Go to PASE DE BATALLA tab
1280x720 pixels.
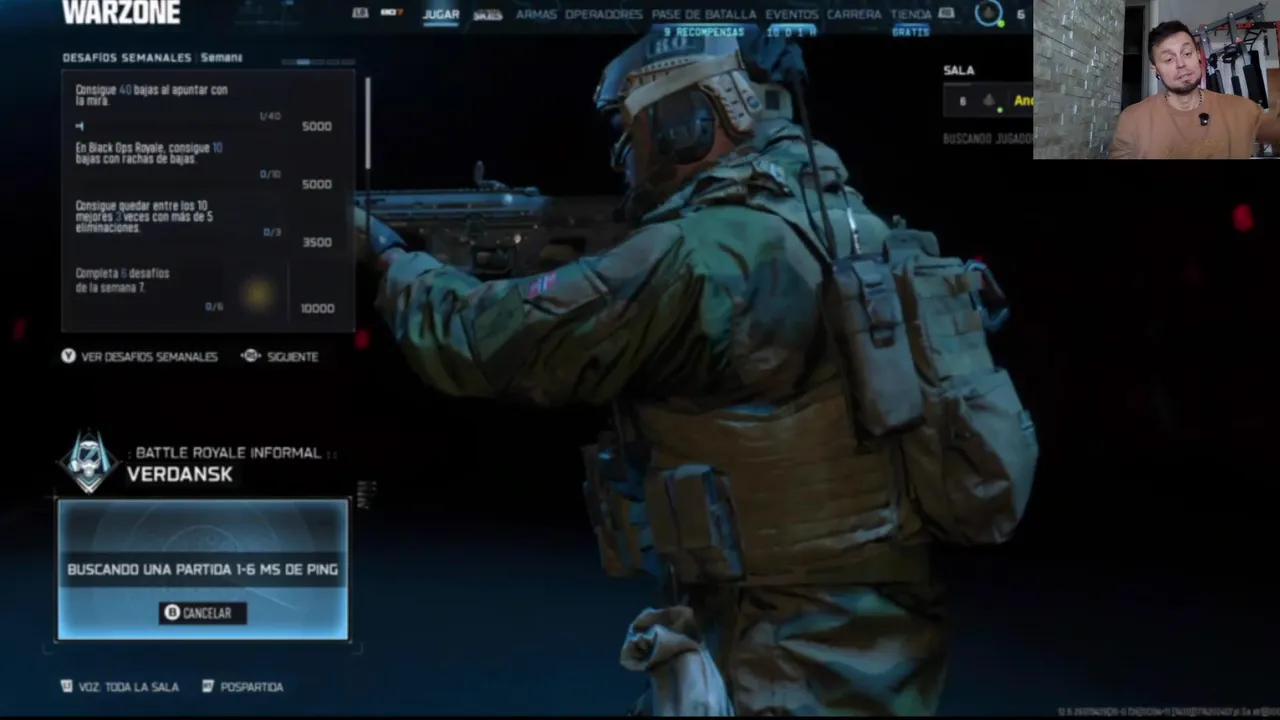704,14
